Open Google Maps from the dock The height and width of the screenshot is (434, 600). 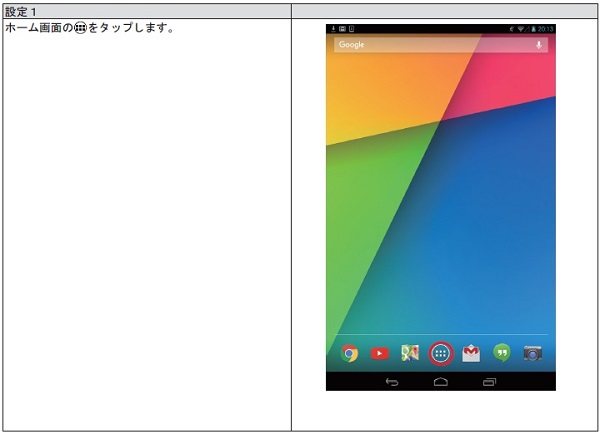[410, 353]
